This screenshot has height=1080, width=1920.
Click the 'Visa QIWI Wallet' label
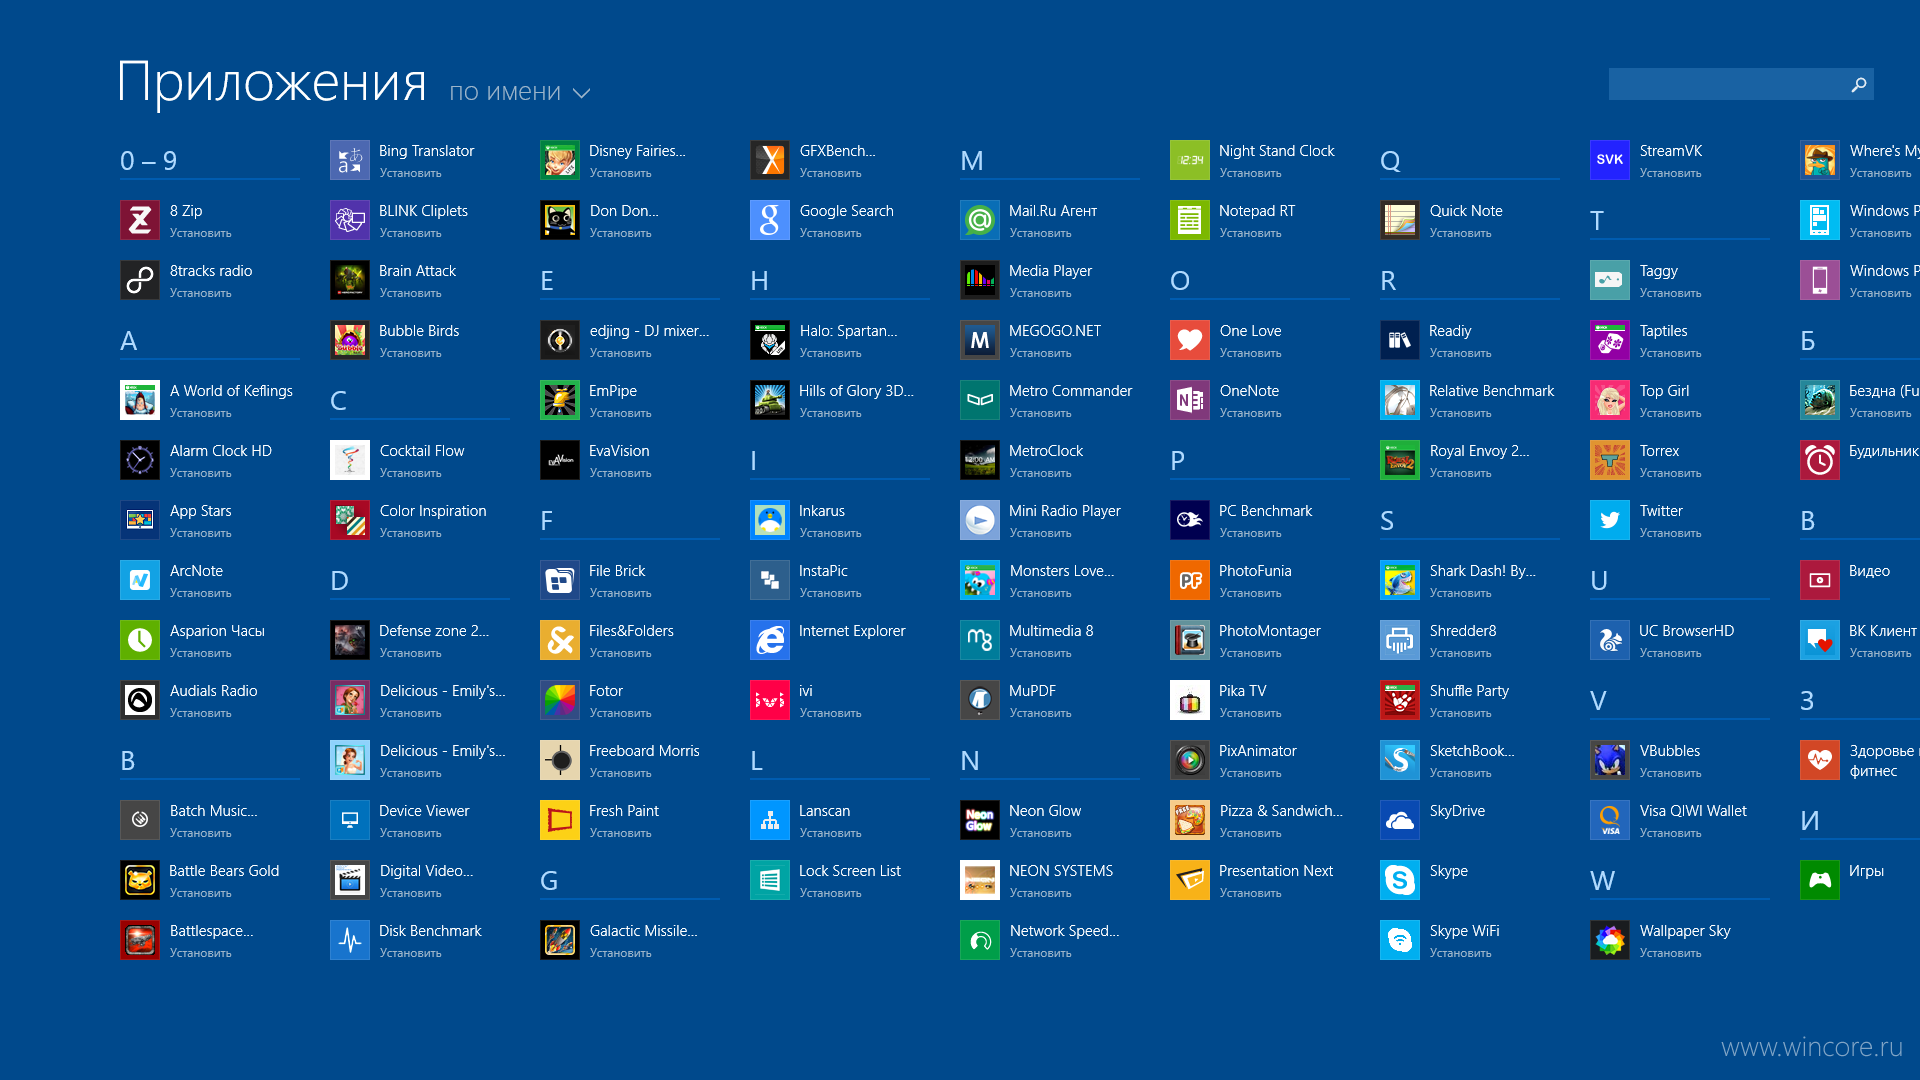point(1693,811)
